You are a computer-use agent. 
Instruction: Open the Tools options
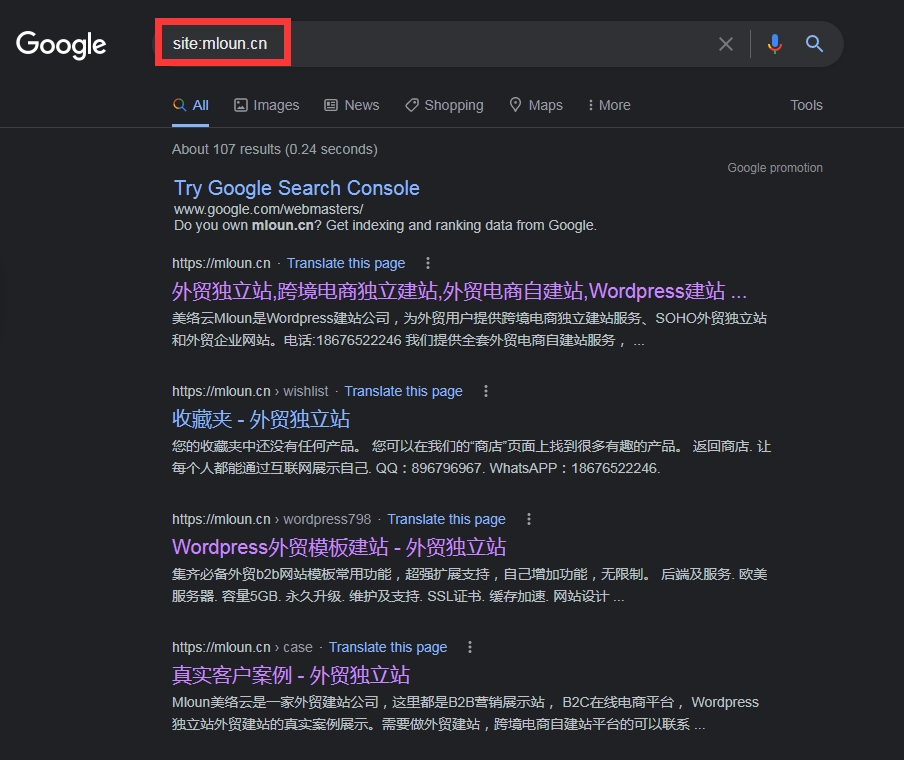[x=806, y=105]
